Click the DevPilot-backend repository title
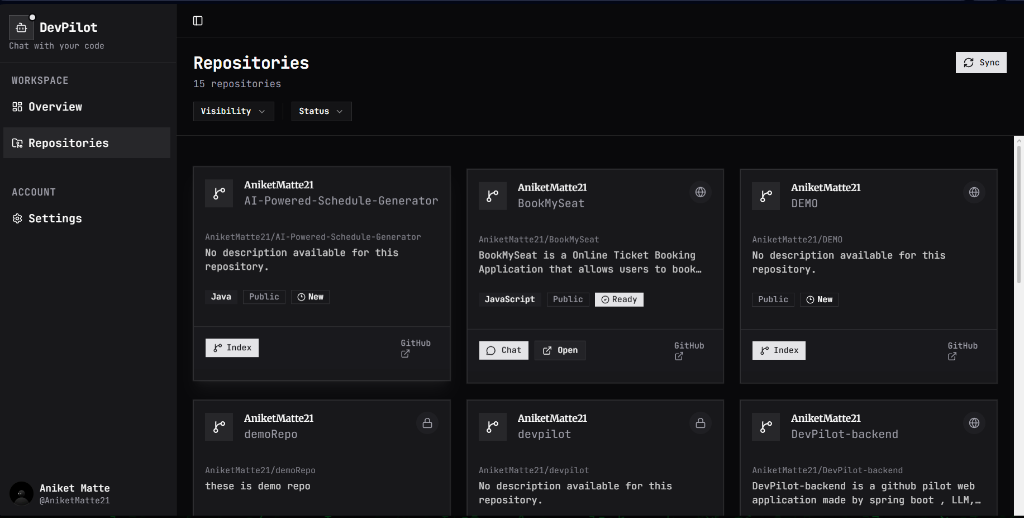Image resolution: width=1024 pixels, height=518 pixels. [x=844, y=434]
